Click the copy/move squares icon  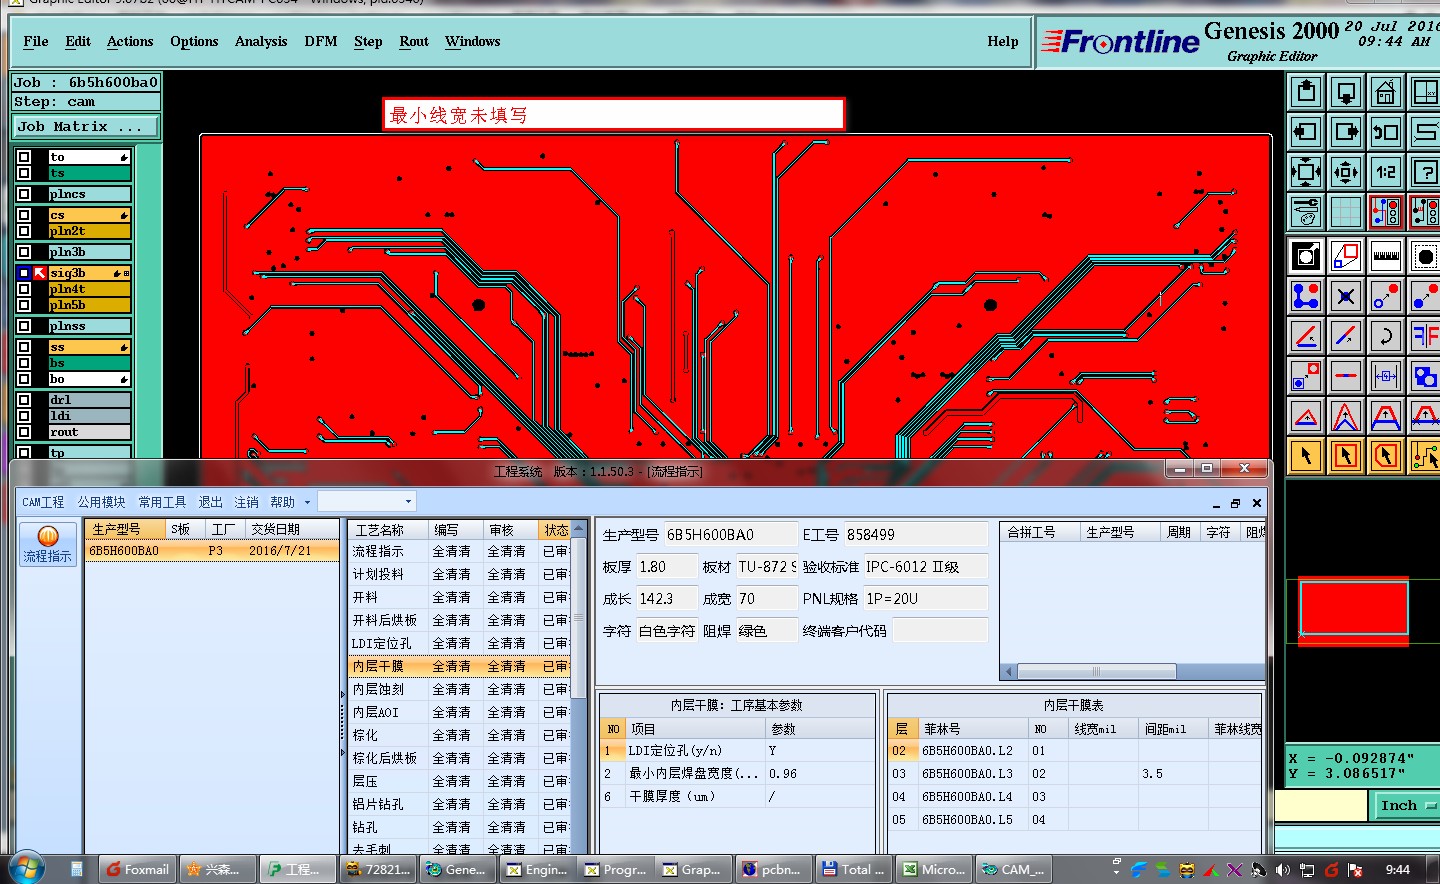tap(1346, 256)
